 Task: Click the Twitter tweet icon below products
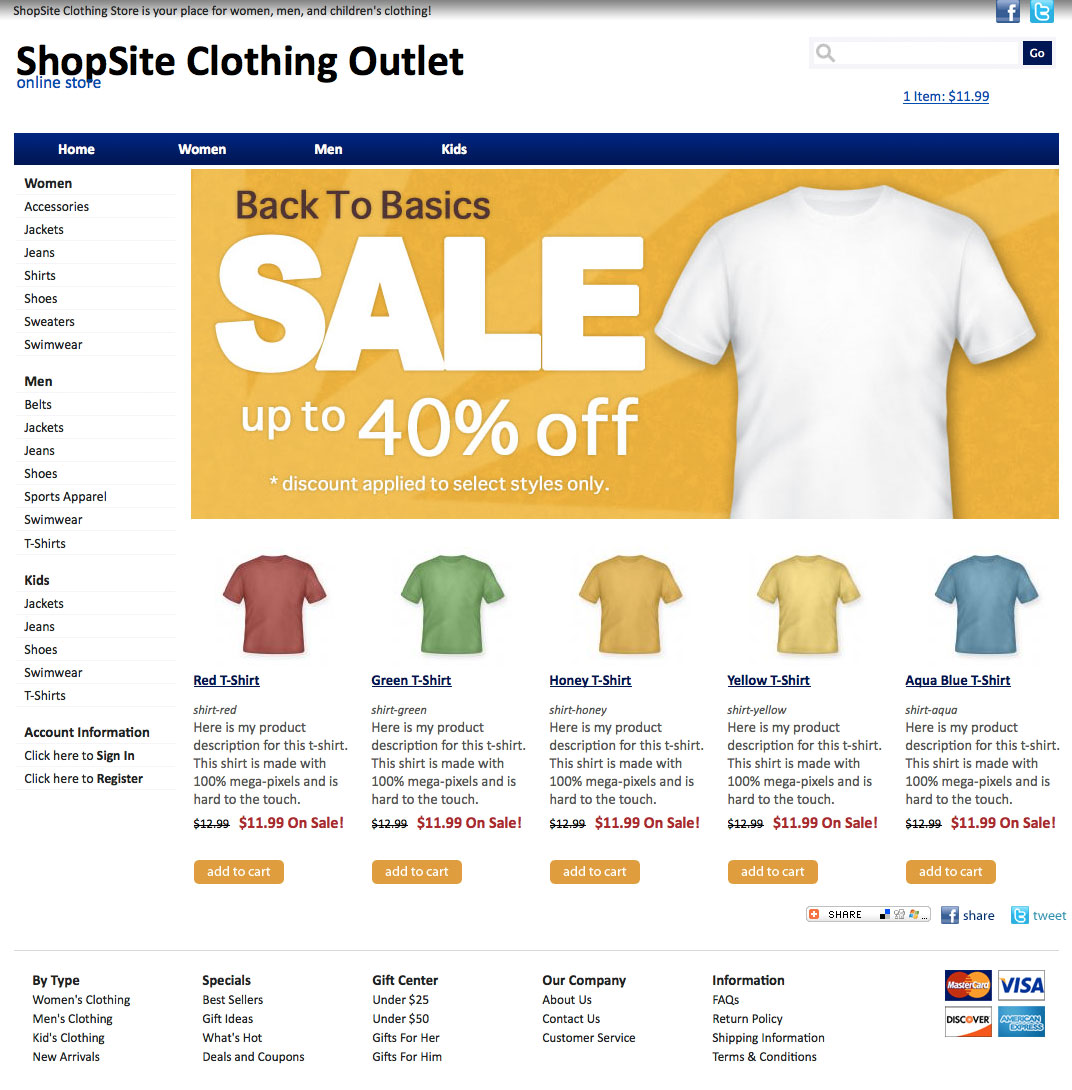[x=1019, y=915]
